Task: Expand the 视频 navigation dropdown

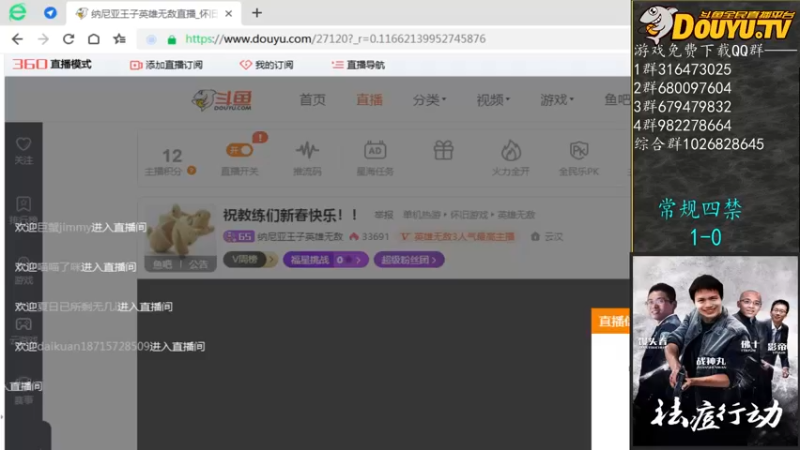Action: tap(493, 100)
